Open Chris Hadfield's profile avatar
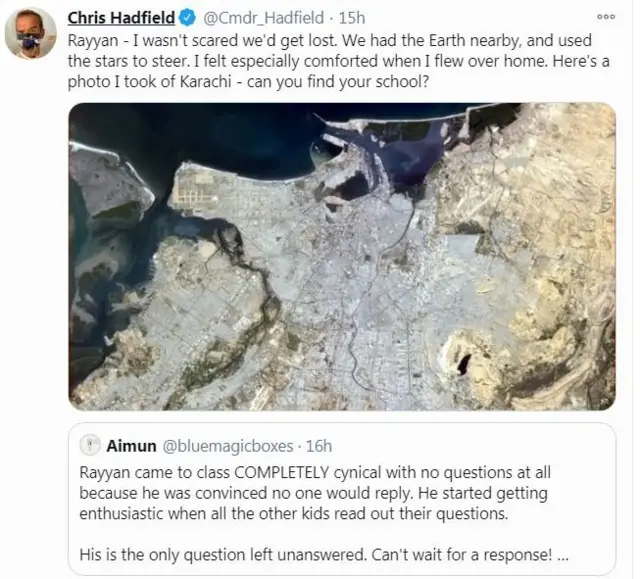Viewport: 640px width, 579px height. click(x=30, y=34)
